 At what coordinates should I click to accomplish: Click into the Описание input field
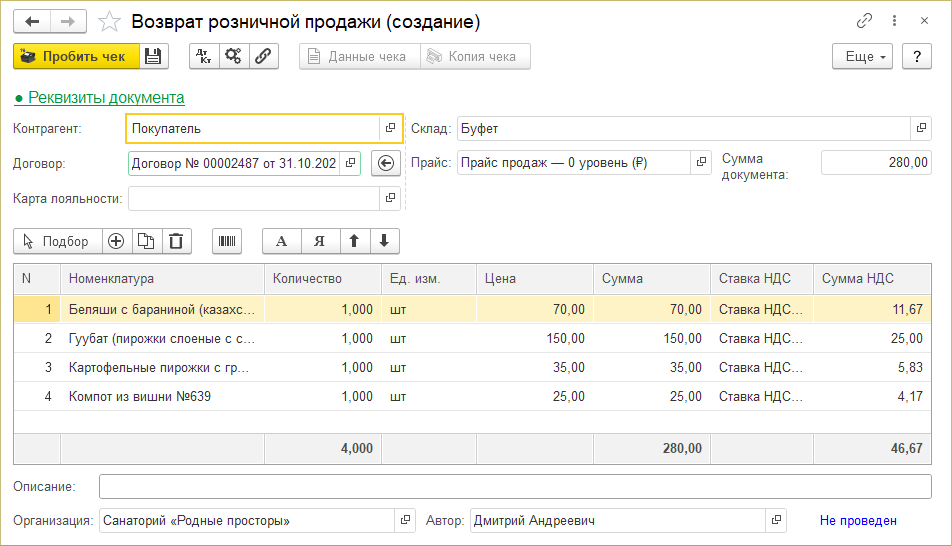[514, 487]
